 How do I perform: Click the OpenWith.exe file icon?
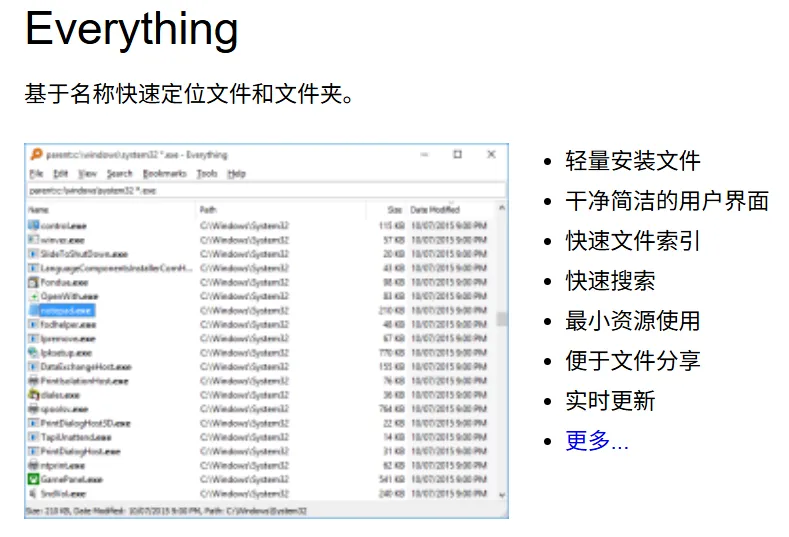[33, 296]
